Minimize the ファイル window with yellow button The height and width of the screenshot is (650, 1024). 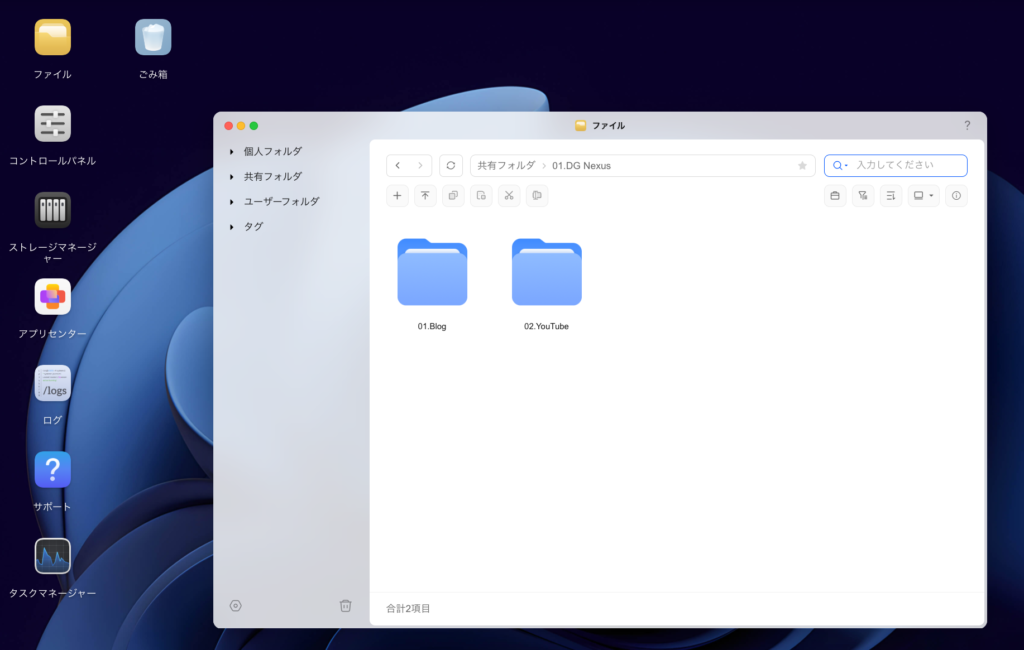coord(241,125)
